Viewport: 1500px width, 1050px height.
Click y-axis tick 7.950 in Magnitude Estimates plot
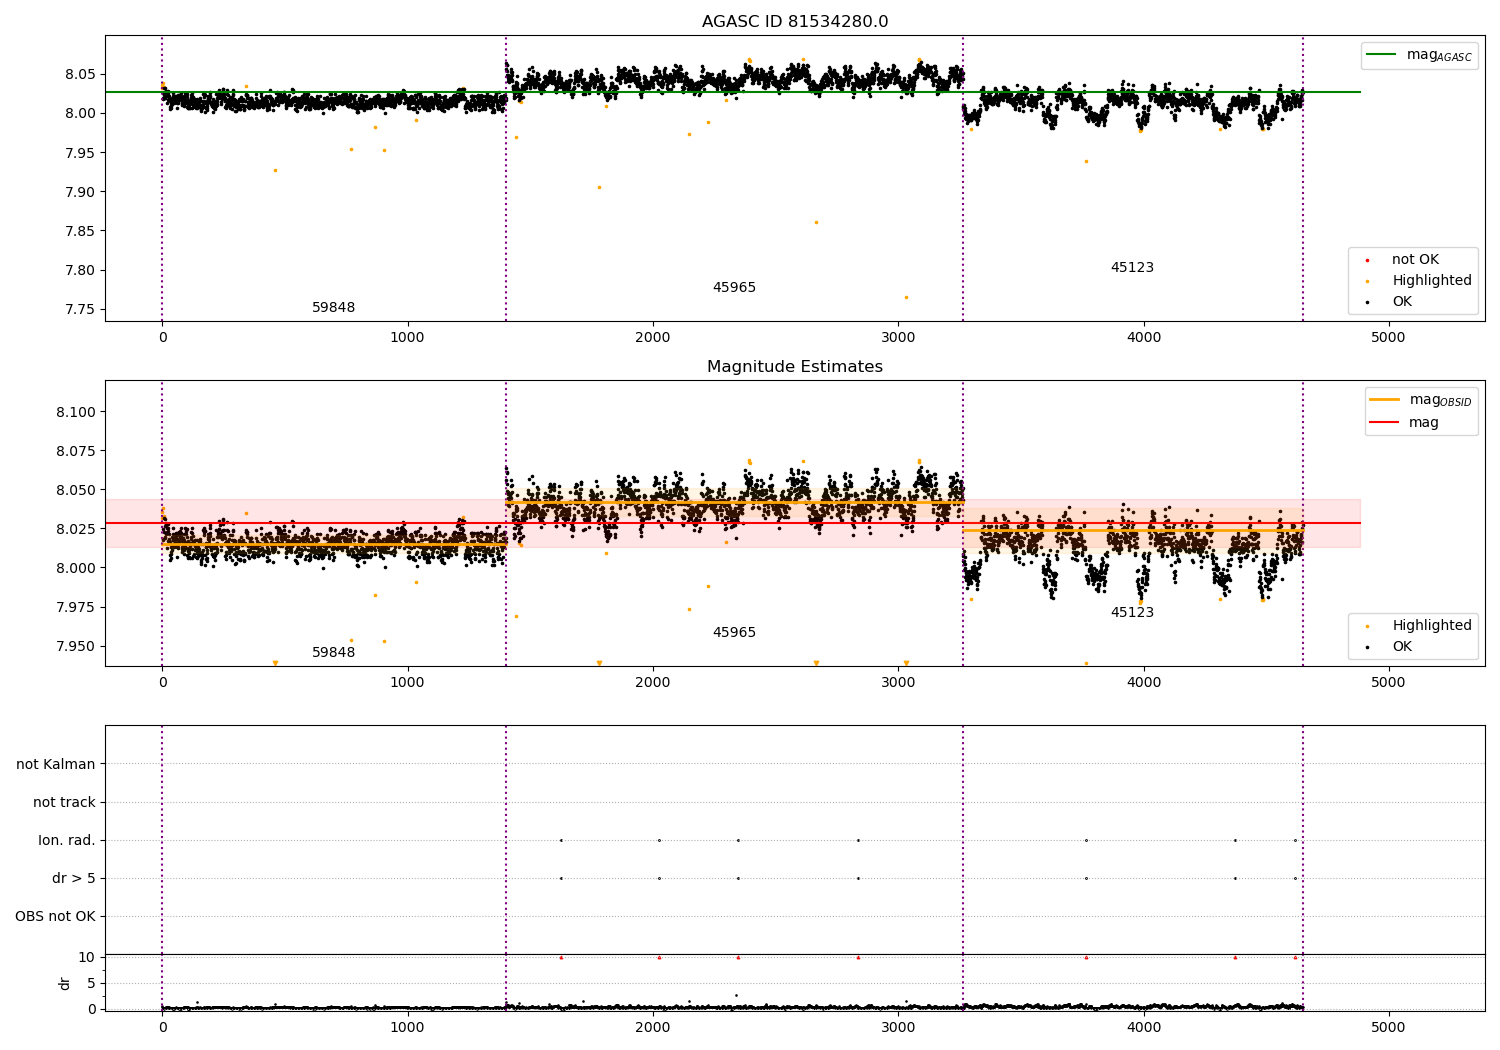[x=76, y=646]
